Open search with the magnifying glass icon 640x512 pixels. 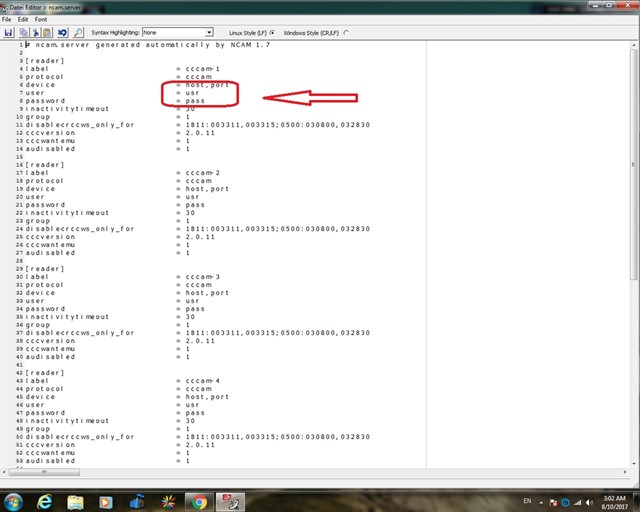point(79,33)
